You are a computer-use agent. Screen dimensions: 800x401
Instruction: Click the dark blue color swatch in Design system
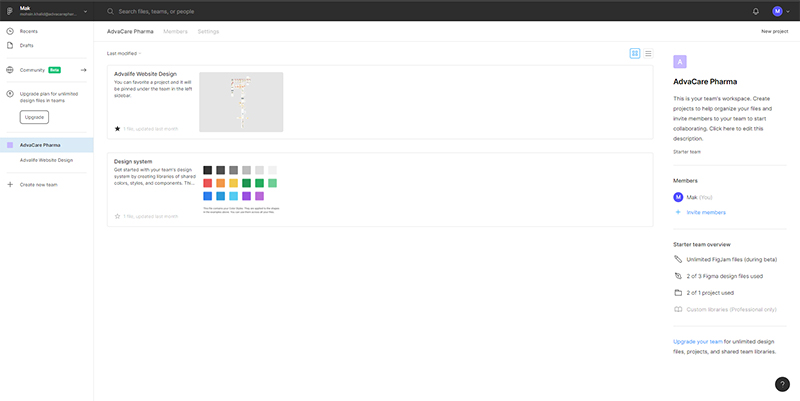tap(207, 196)
